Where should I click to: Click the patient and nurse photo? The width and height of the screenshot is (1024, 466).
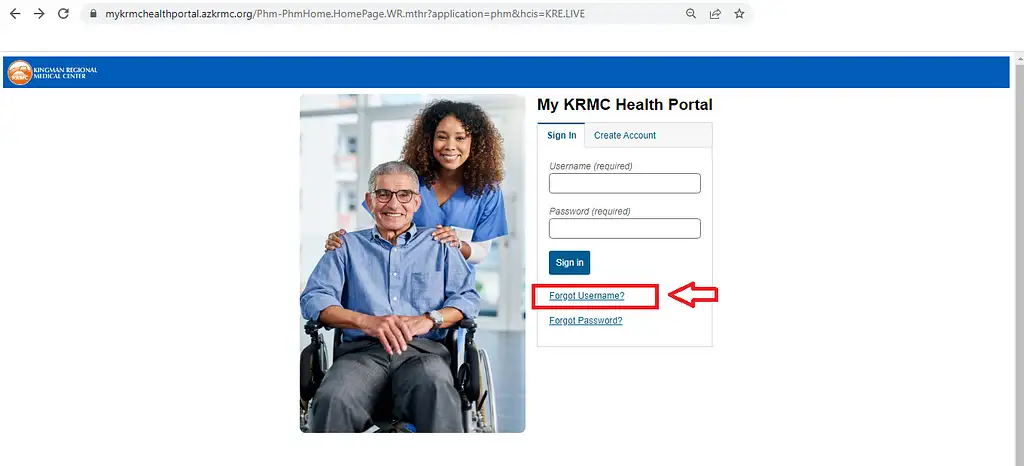click(413, 264)
